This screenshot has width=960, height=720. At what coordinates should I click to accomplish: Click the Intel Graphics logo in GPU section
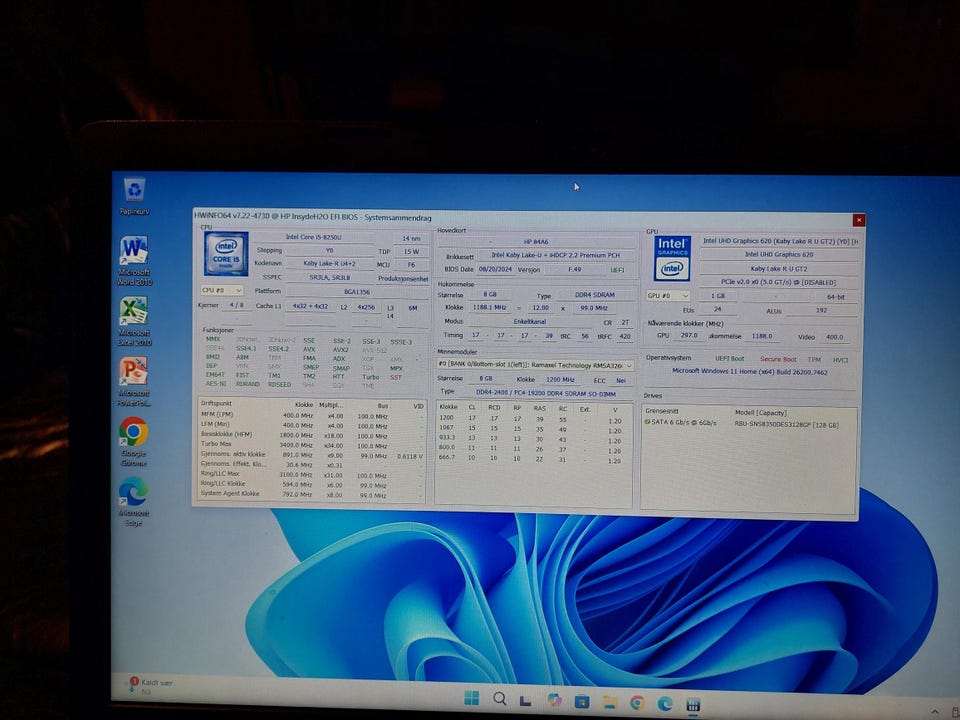672,258
